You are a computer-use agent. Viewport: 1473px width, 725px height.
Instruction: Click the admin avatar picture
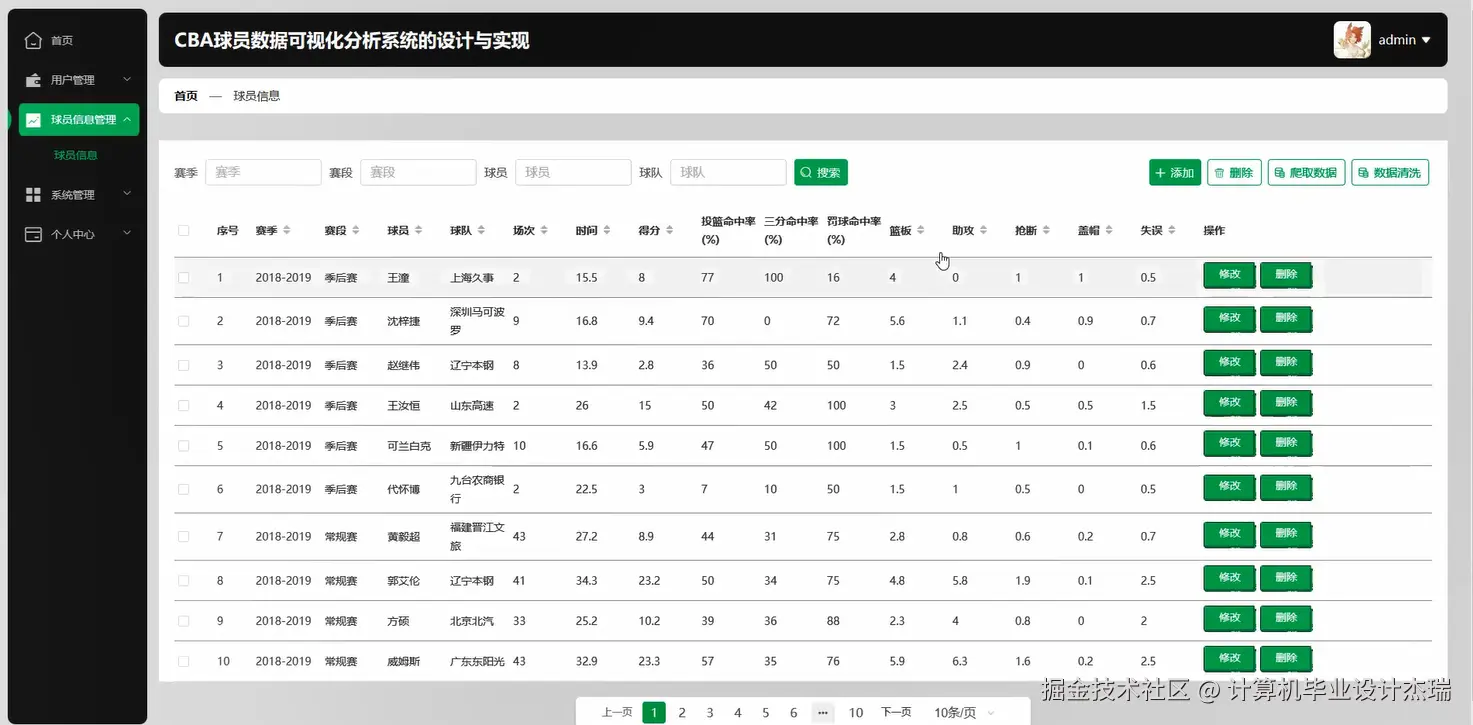tap(1352, 40)
